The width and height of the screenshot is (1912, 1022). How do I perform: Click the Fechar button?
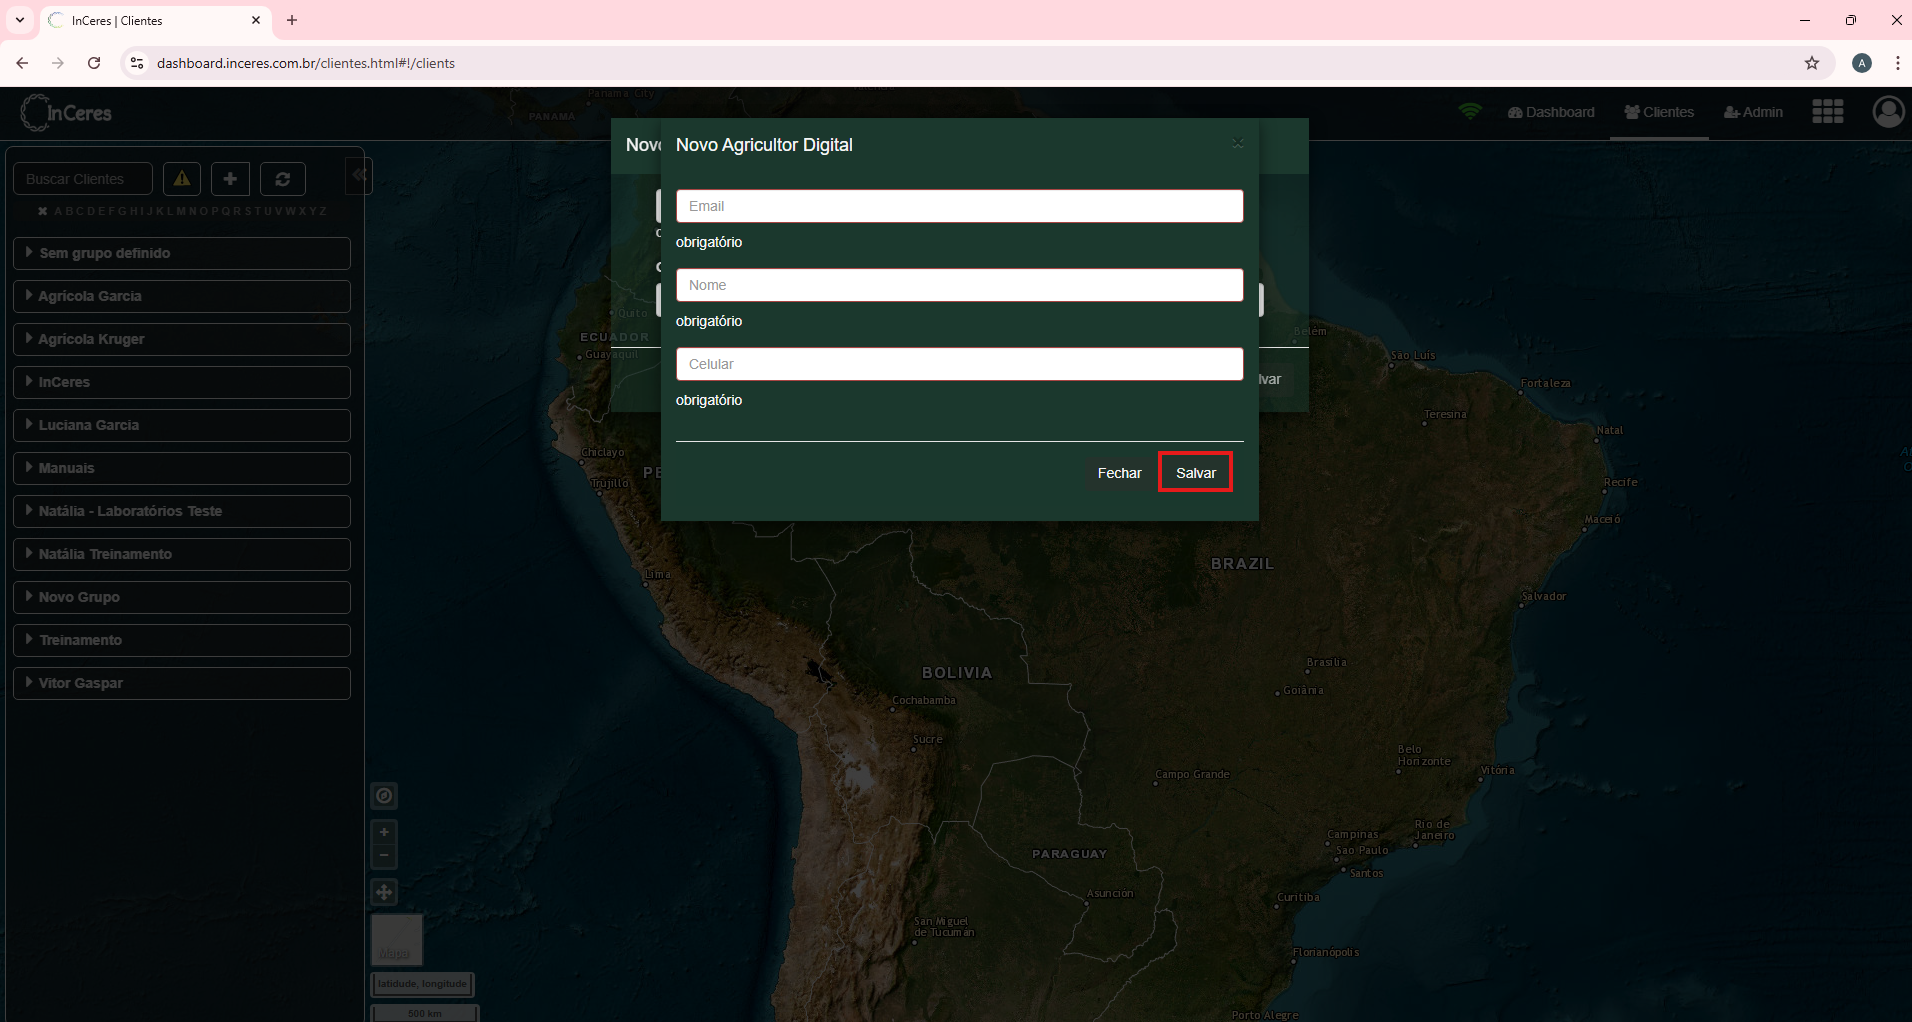tap(1119, 473)
